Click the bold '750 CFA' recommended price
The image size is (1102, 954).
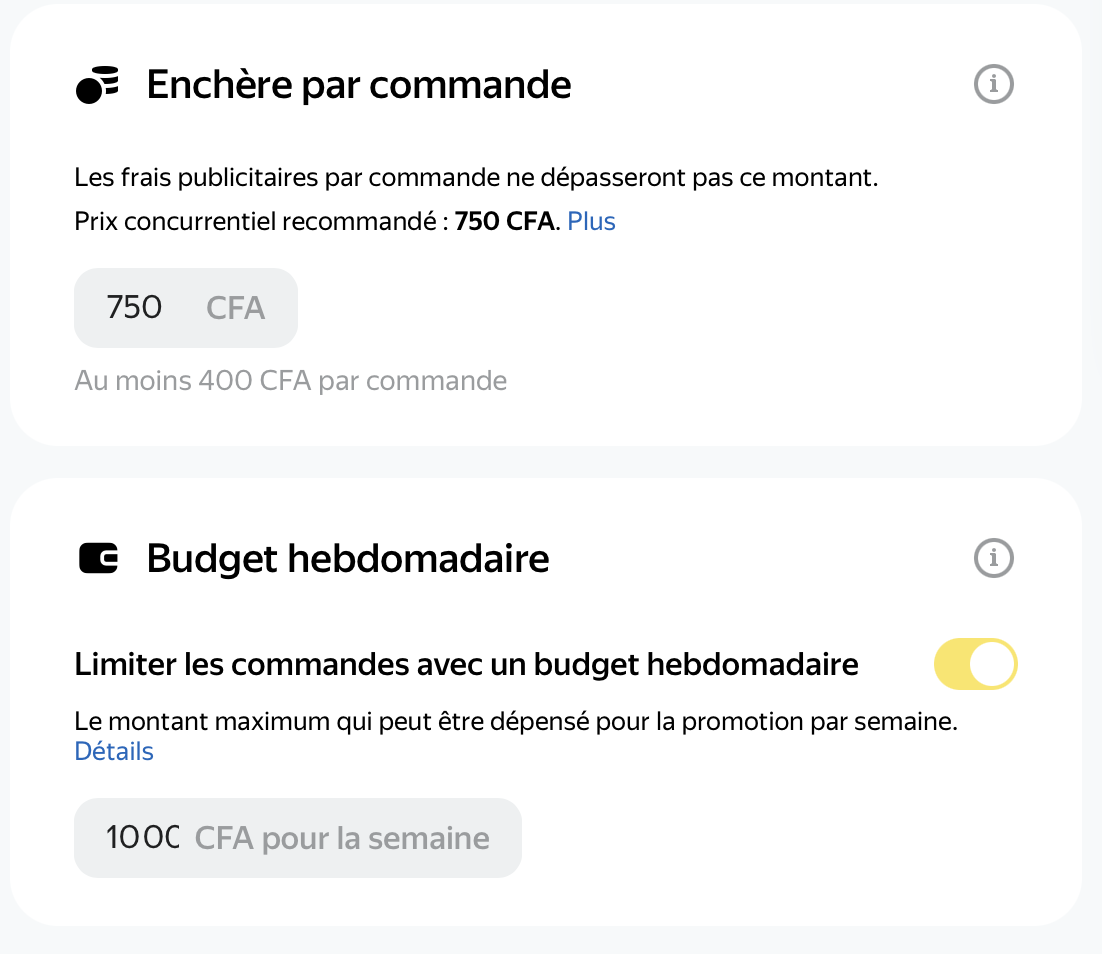tap(504, 221)
